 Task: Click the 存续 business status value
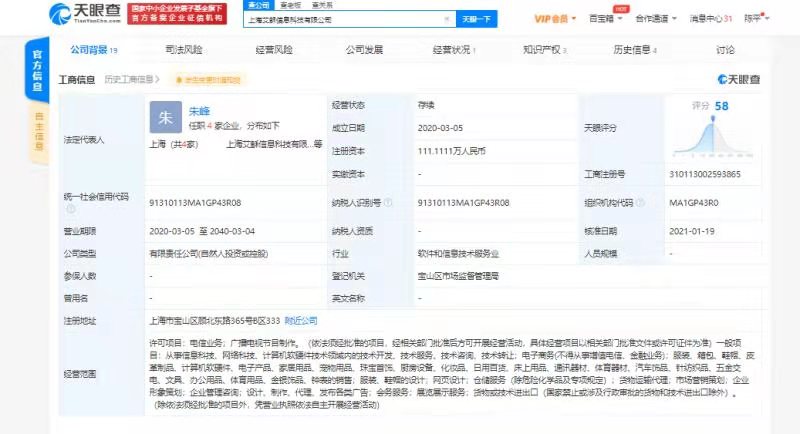click(x=426, y=105)
